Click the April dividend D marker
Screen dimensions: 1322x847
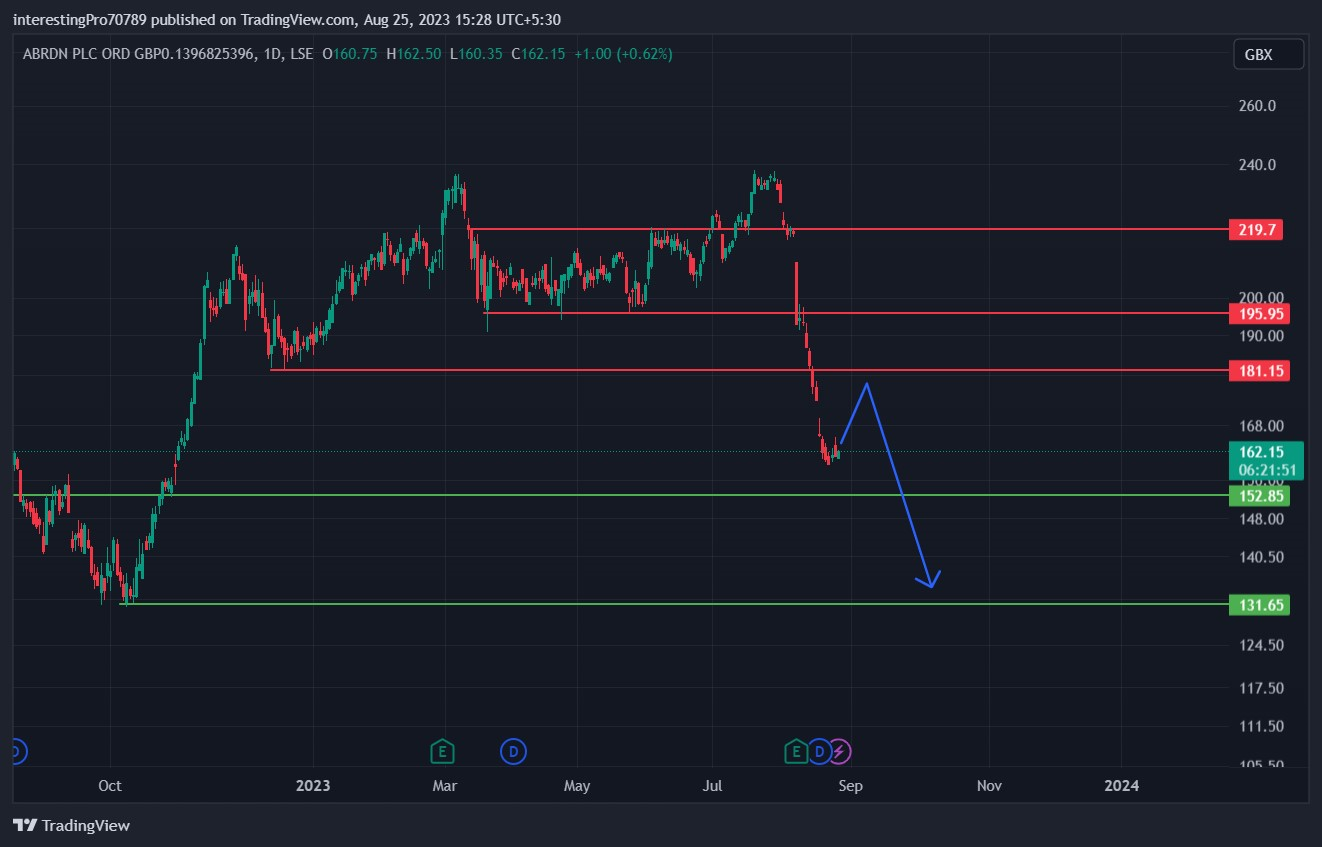513,751
